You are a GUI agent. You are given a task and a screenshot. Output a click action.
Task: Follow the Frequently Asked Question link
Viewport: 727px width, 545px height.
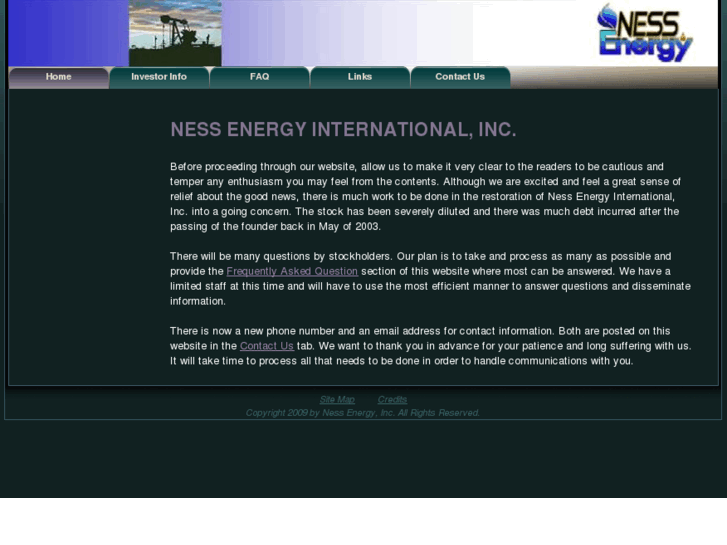pos(292,271)
